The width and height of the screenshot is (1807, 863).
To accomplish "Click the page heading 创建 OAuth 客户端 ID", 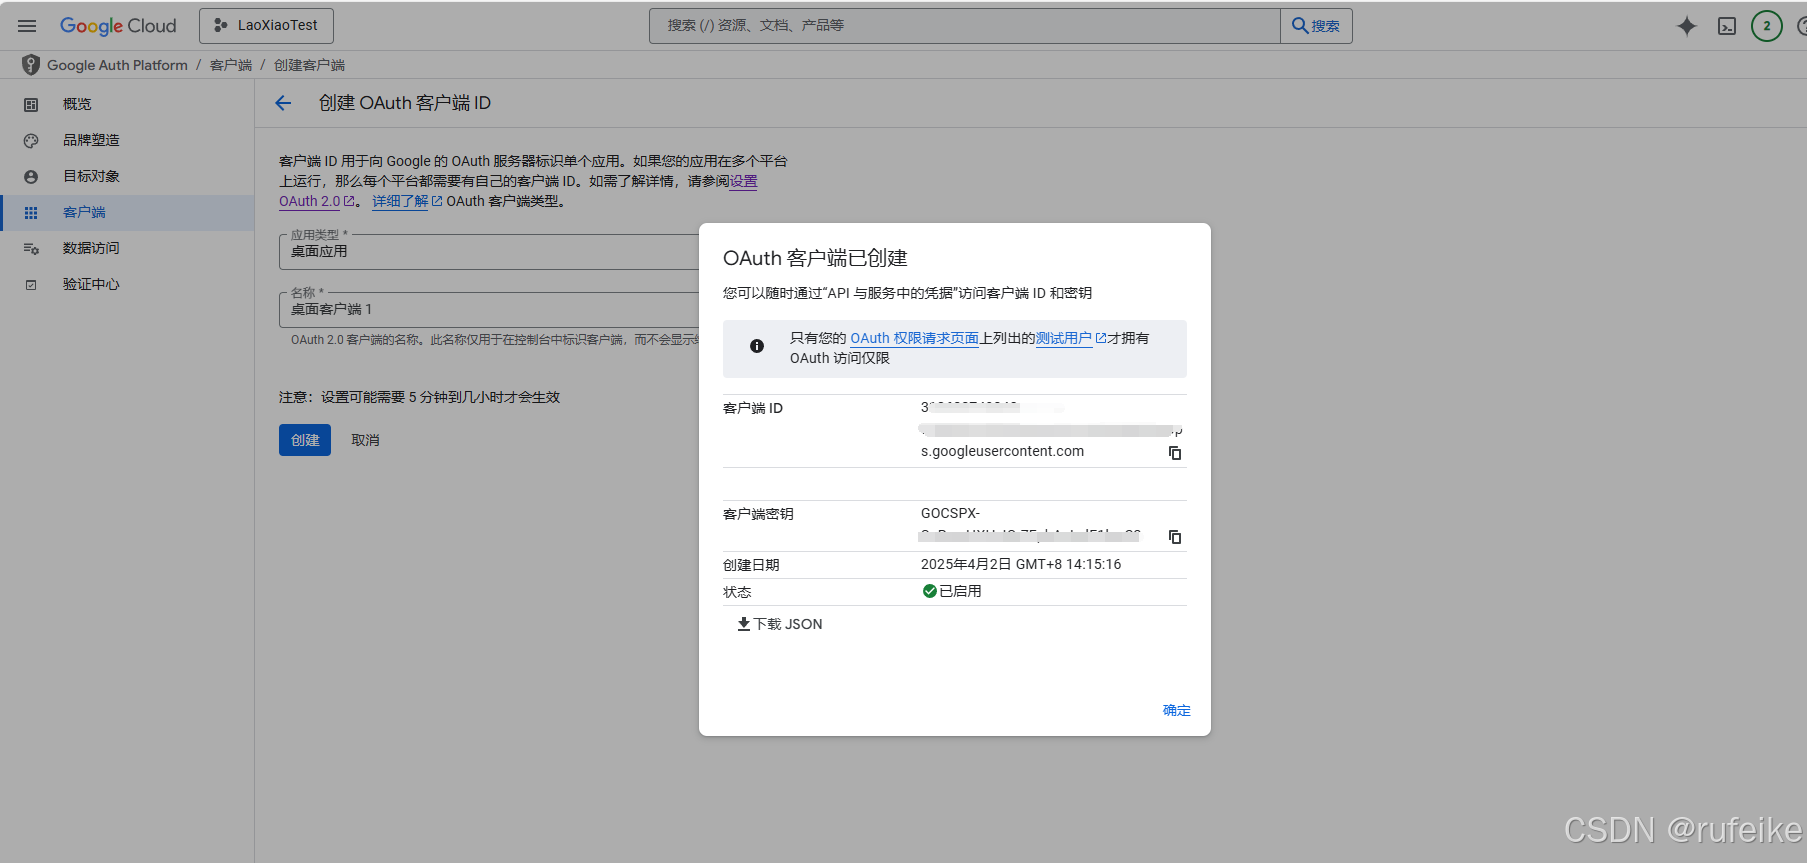I will (x=405, y=103).
